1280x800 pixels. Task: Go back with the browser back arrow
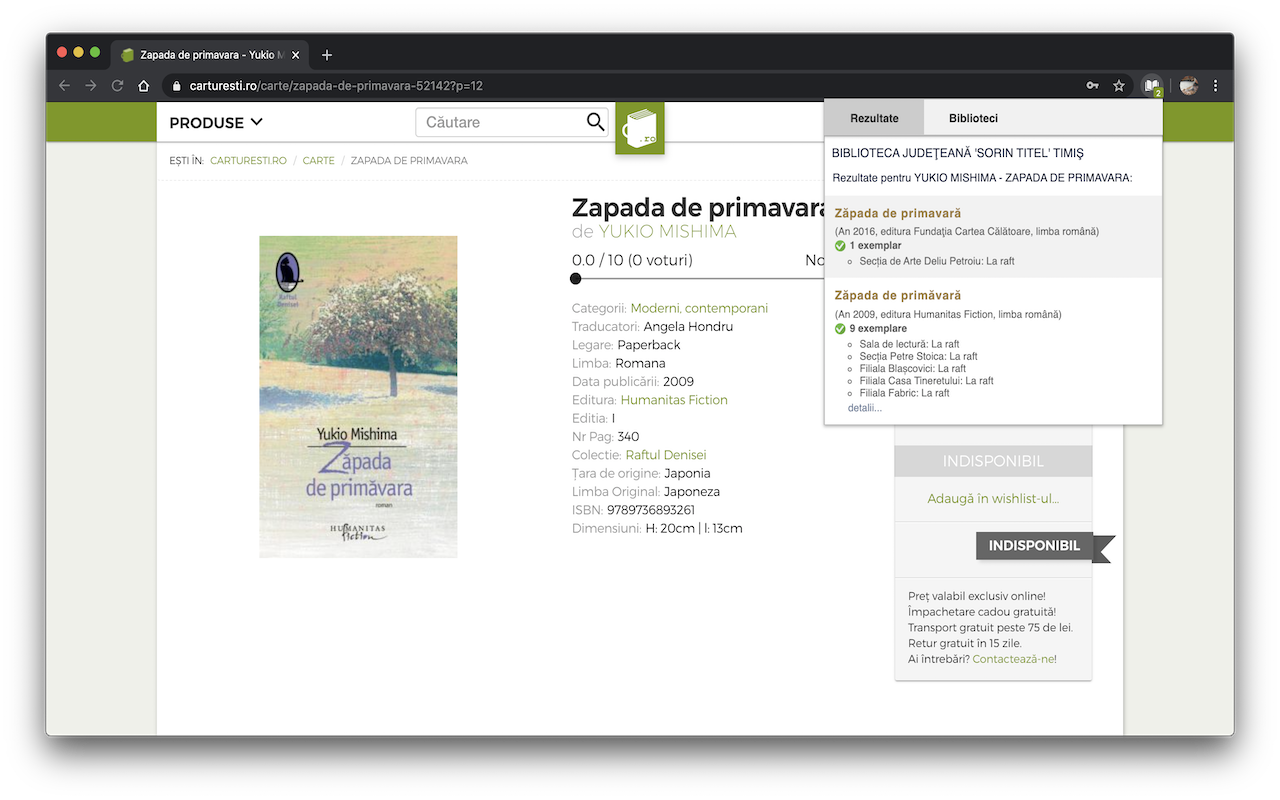click(65, 86)
